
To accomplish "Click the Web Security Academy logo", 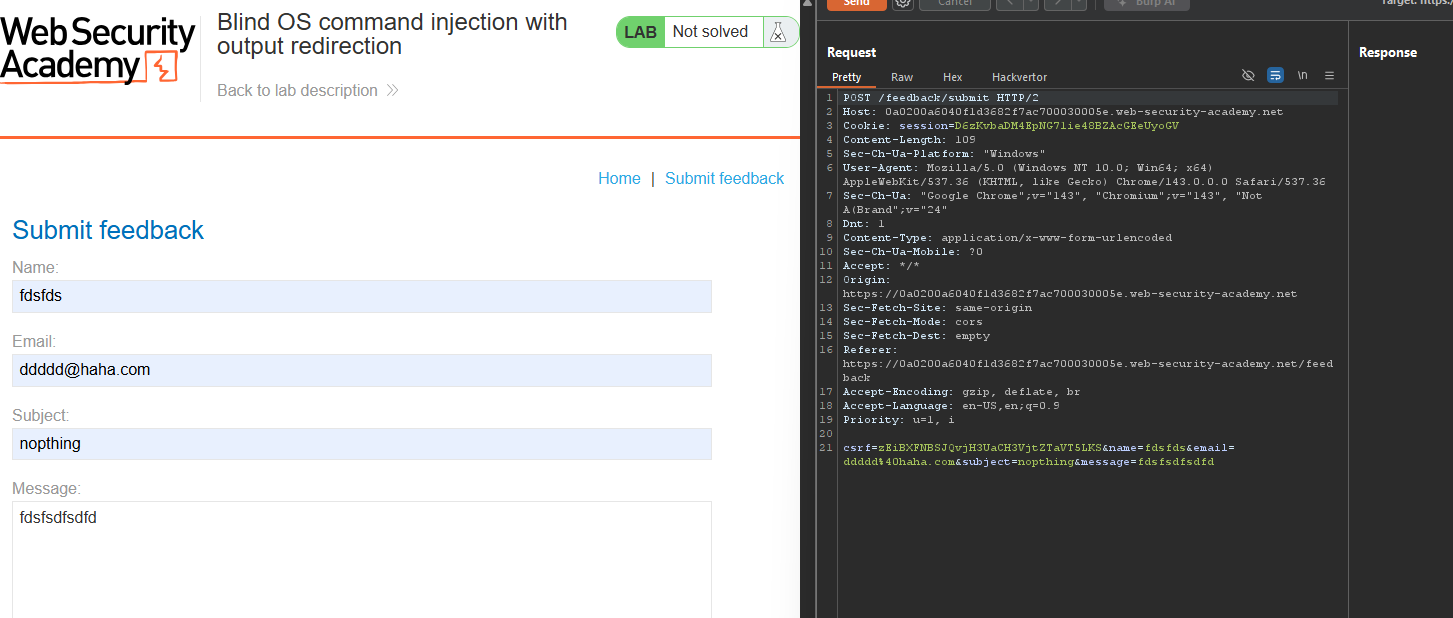I will (x=97, y=50).
